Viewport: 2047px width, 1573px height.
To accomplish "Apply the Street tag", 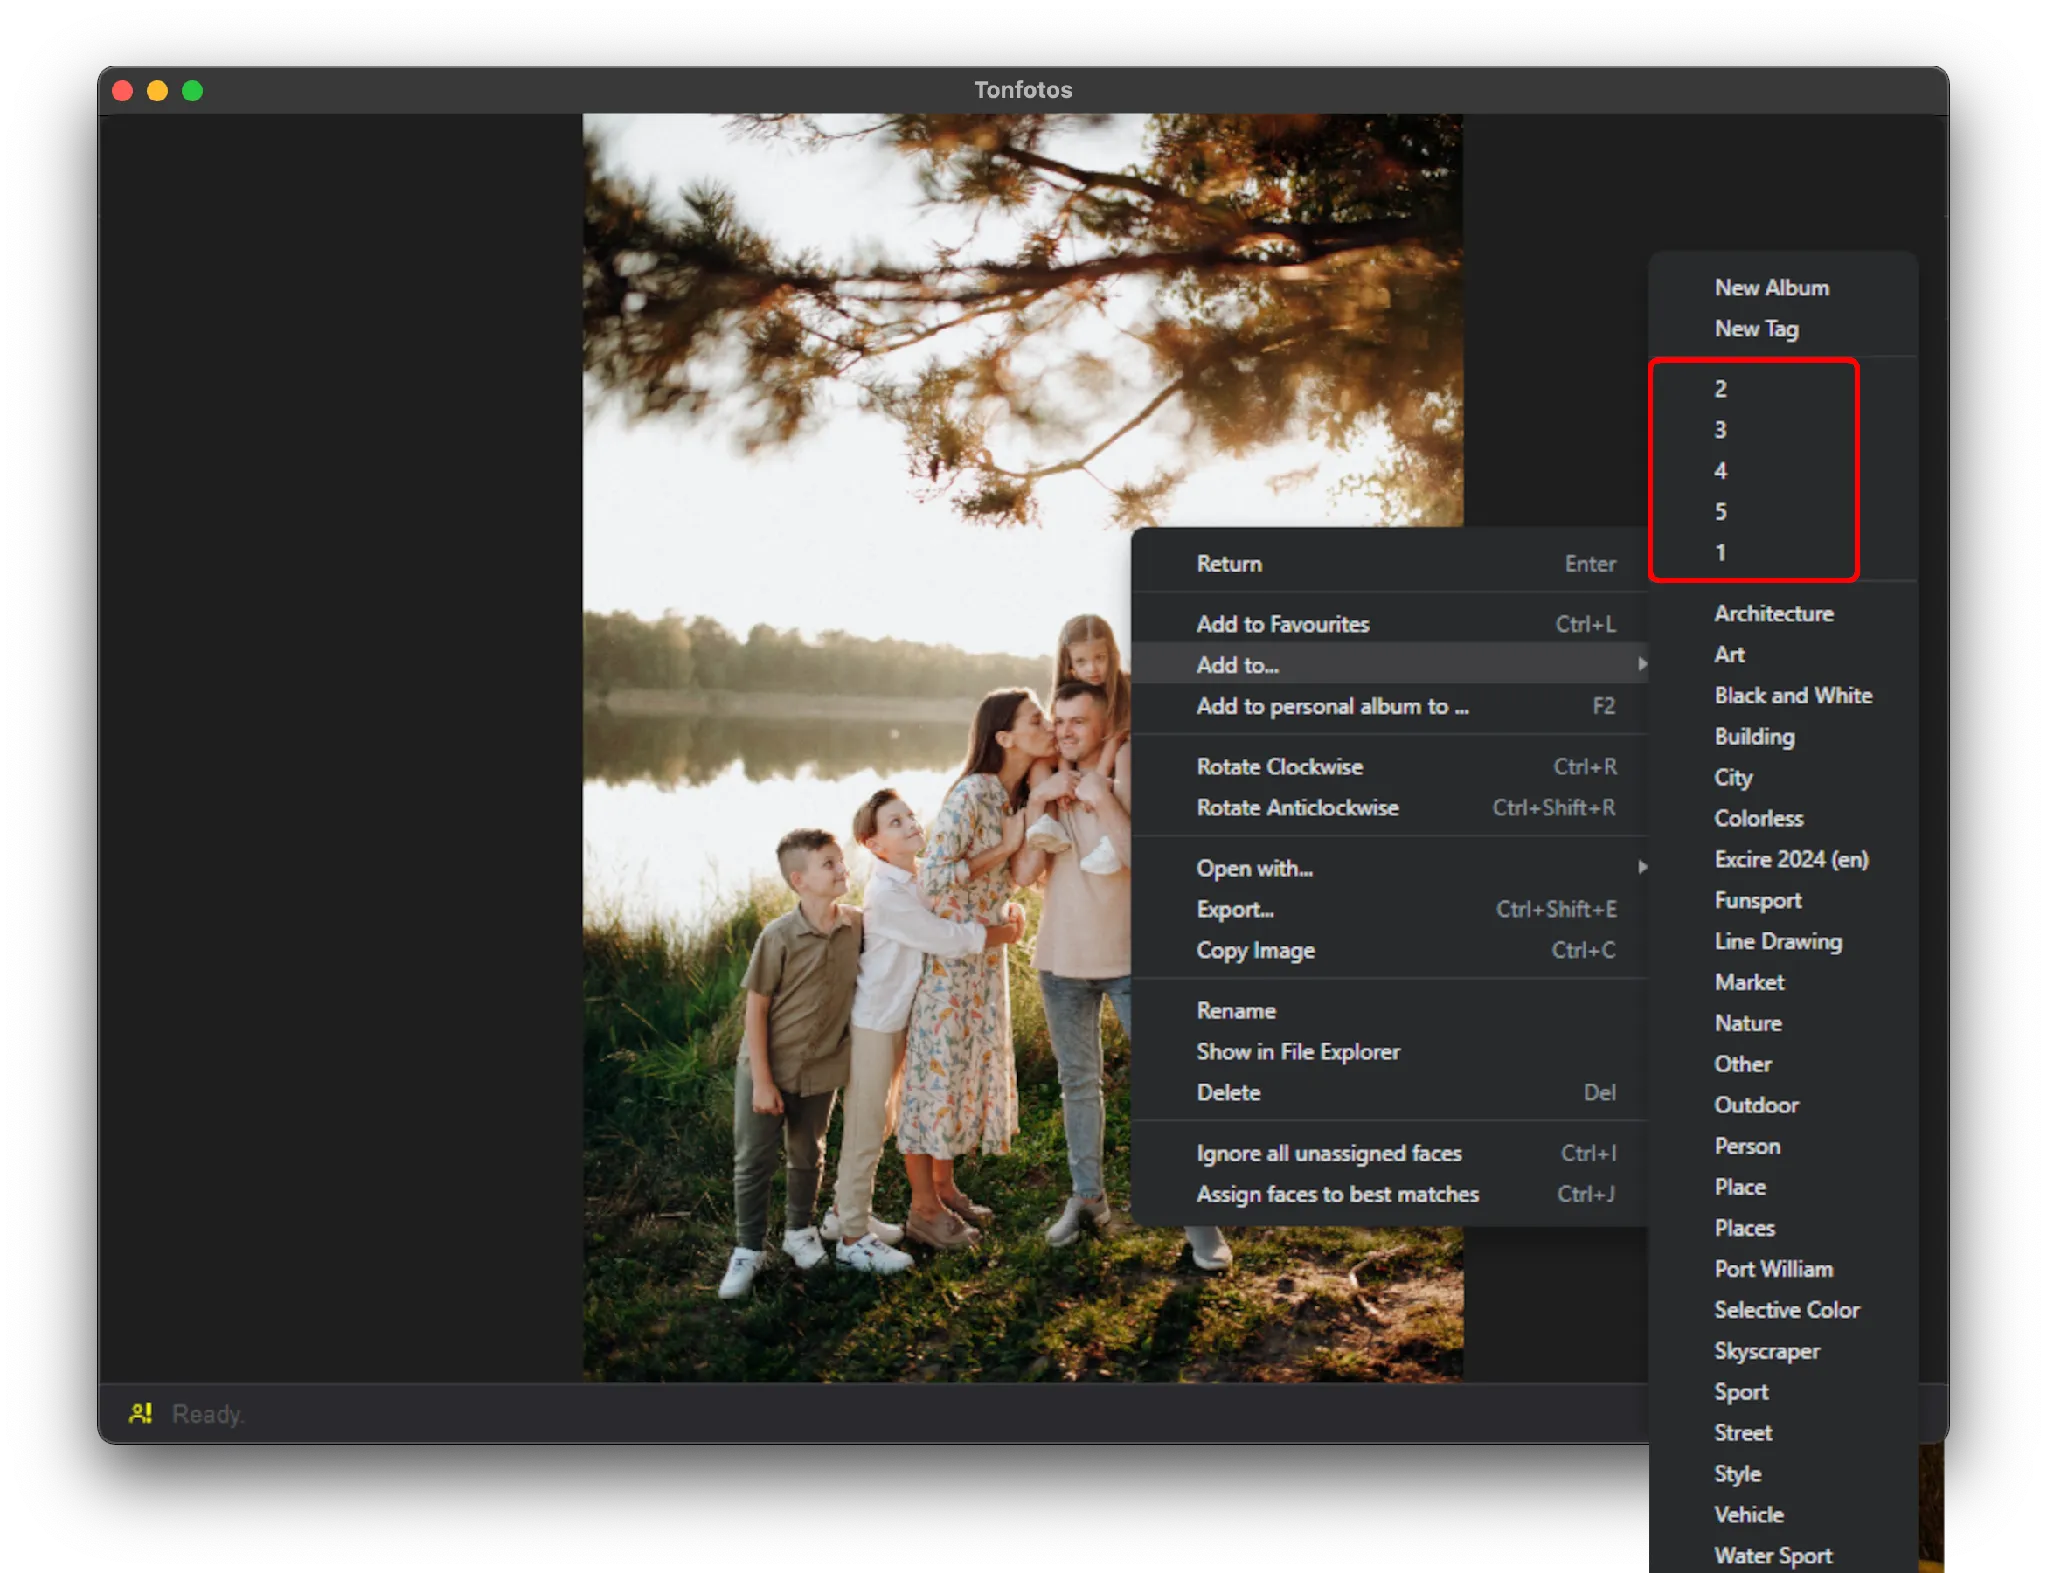I will (x=1783, y=1433).
